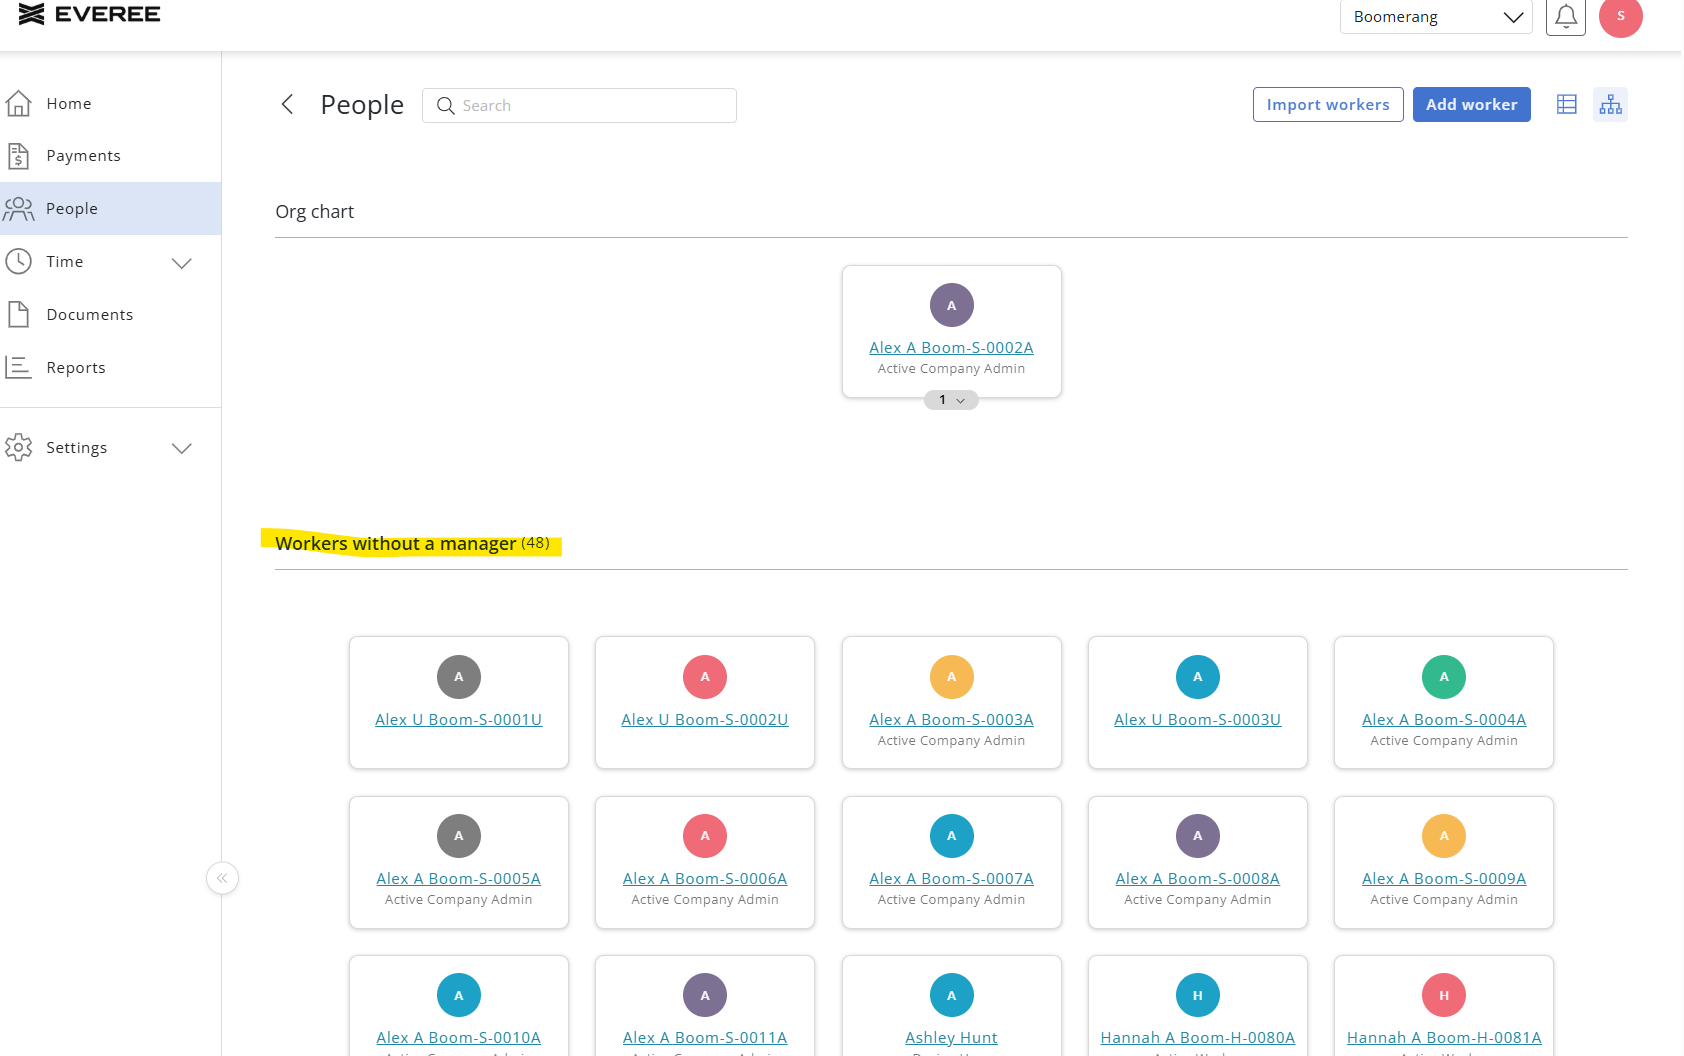The height and width of the screenshot is (1056, 1684).
Task: Open the notifications bell
Action: pyautogui.click(x=1566, y=16)
